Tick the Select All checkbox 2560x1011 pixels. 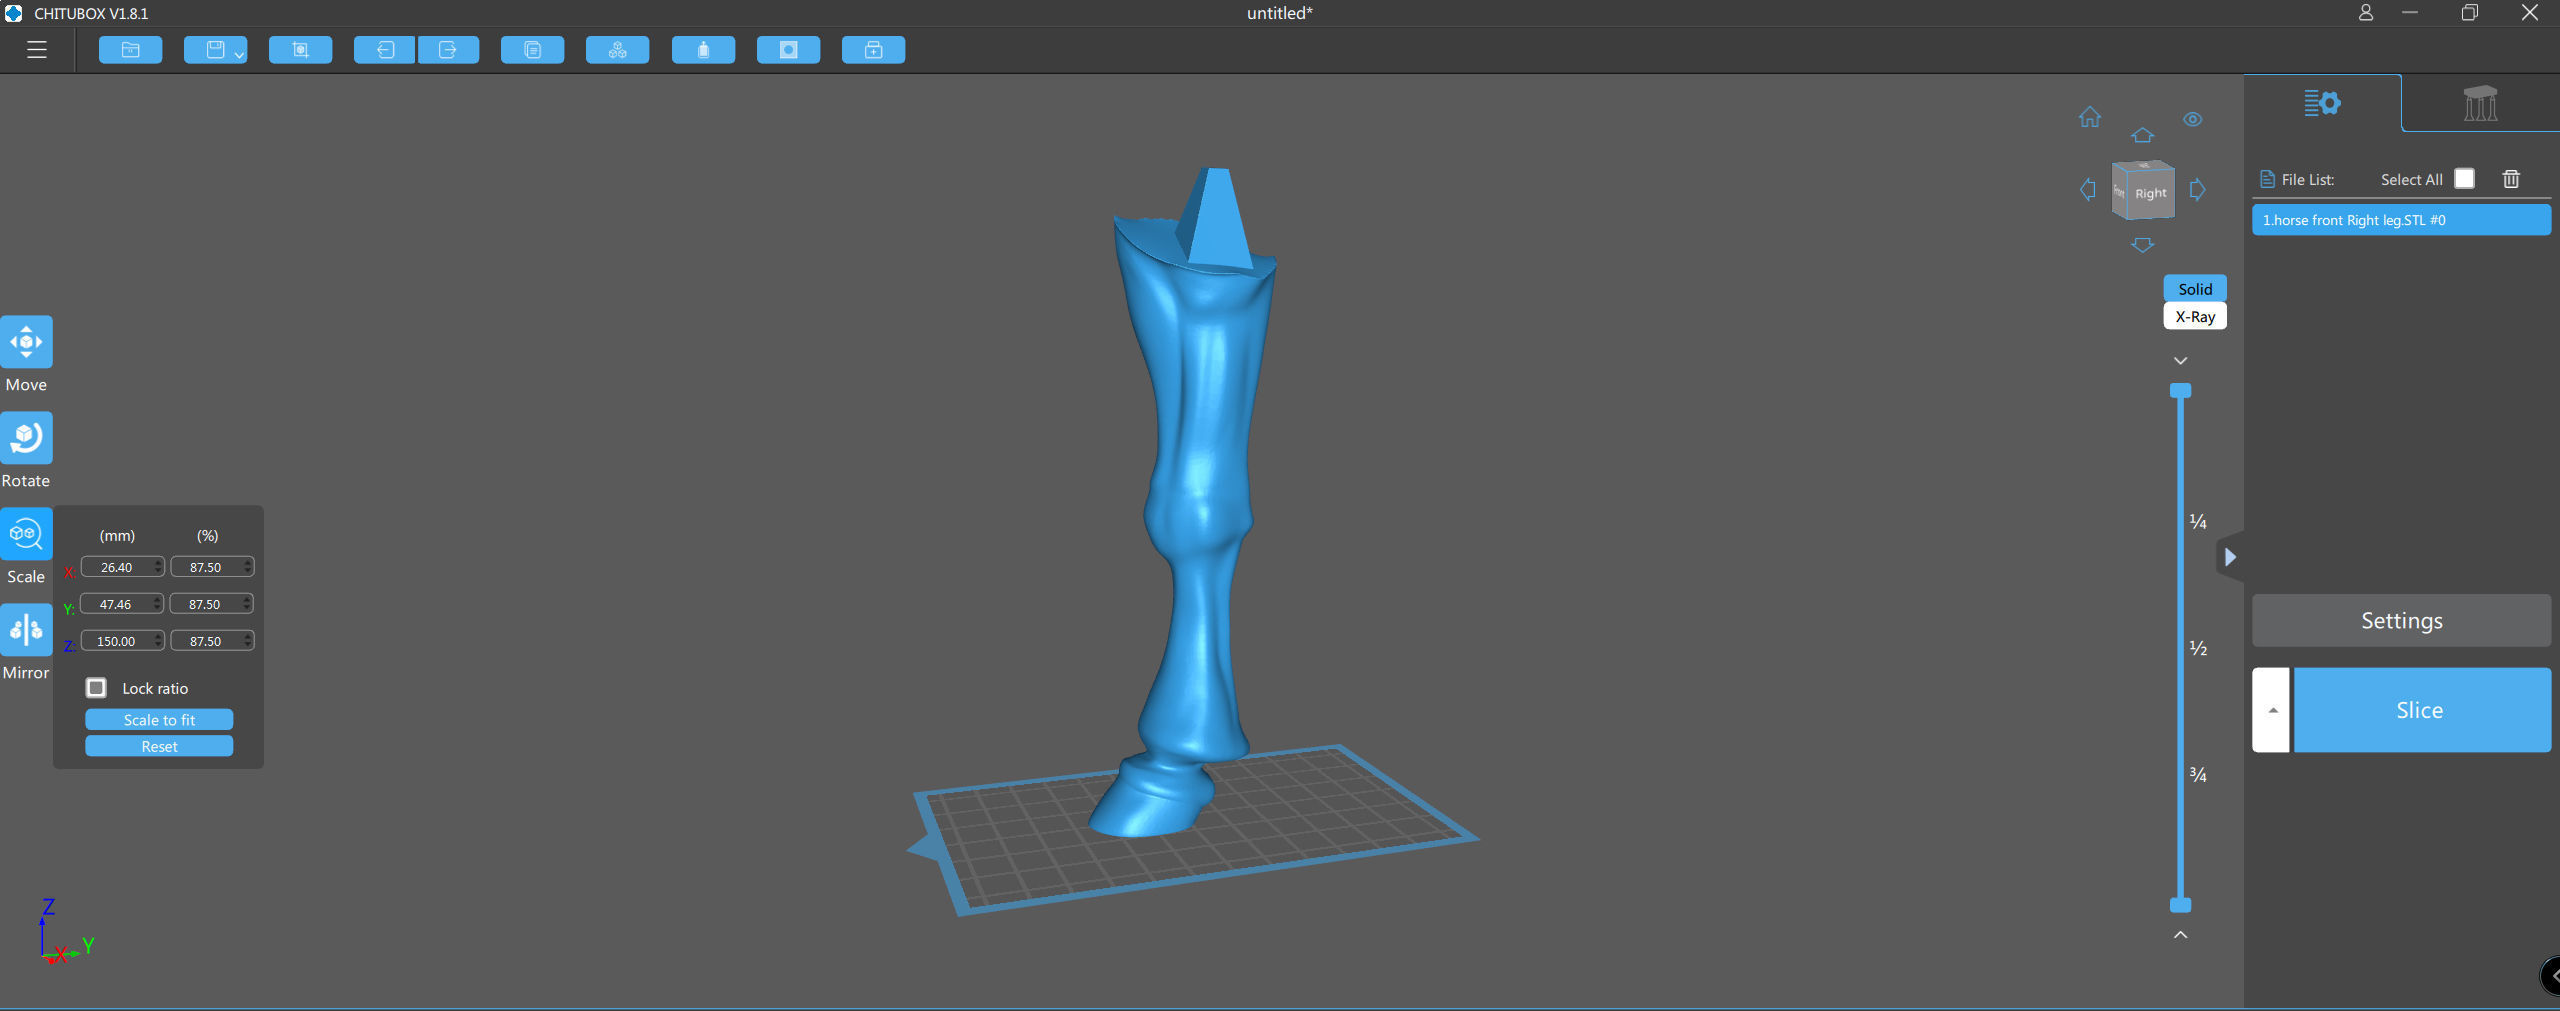tap(2465, 179)
